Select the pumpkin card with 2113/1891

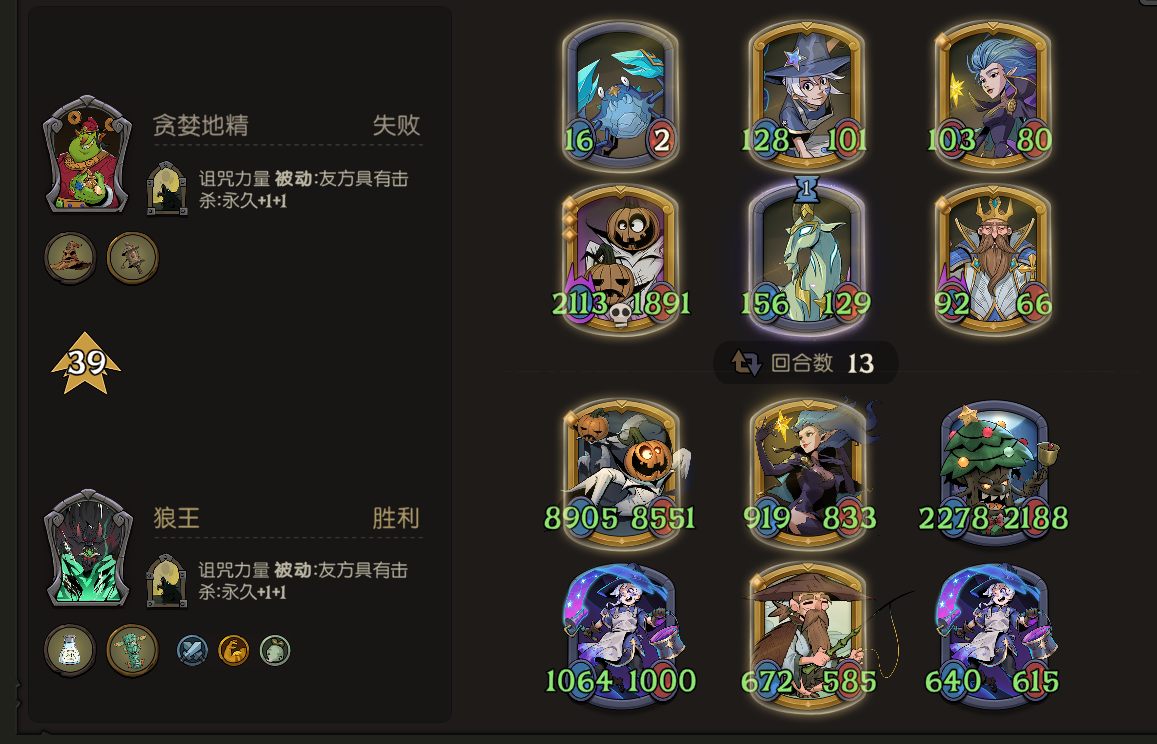(x=621, y=258)
